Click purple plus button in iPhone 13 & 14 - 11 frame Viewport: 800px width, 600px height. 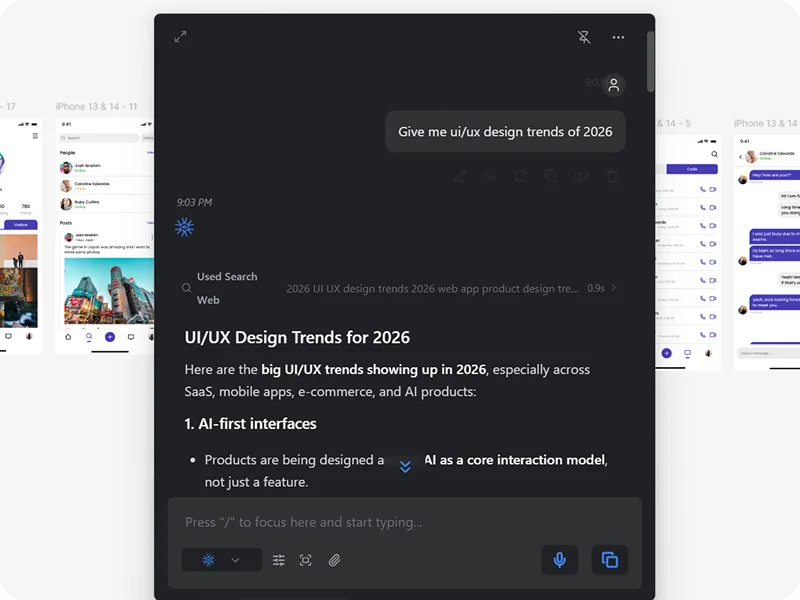click(x=110, y=337)
